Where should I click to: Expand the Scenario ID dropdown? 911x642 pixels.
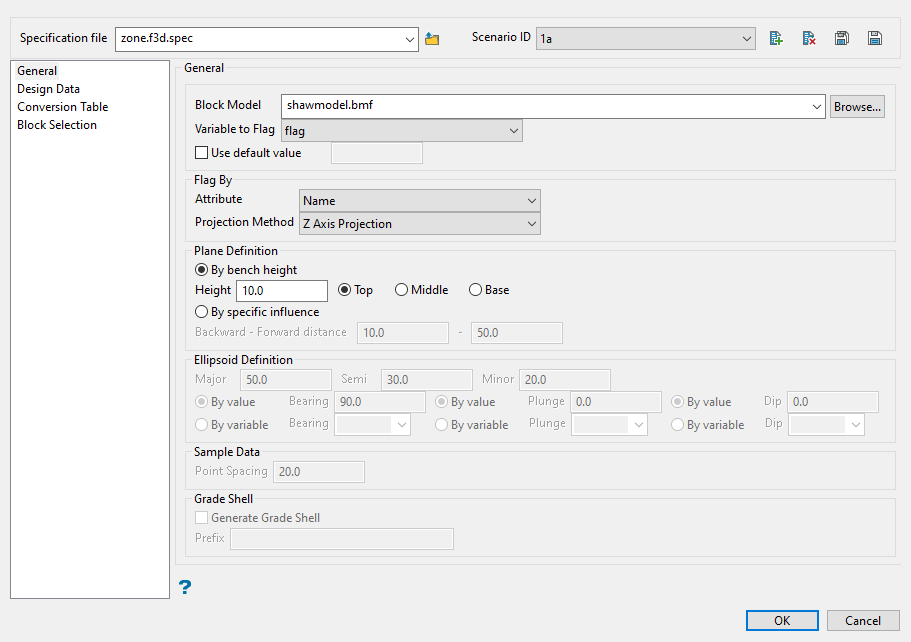tap(646, 39)
